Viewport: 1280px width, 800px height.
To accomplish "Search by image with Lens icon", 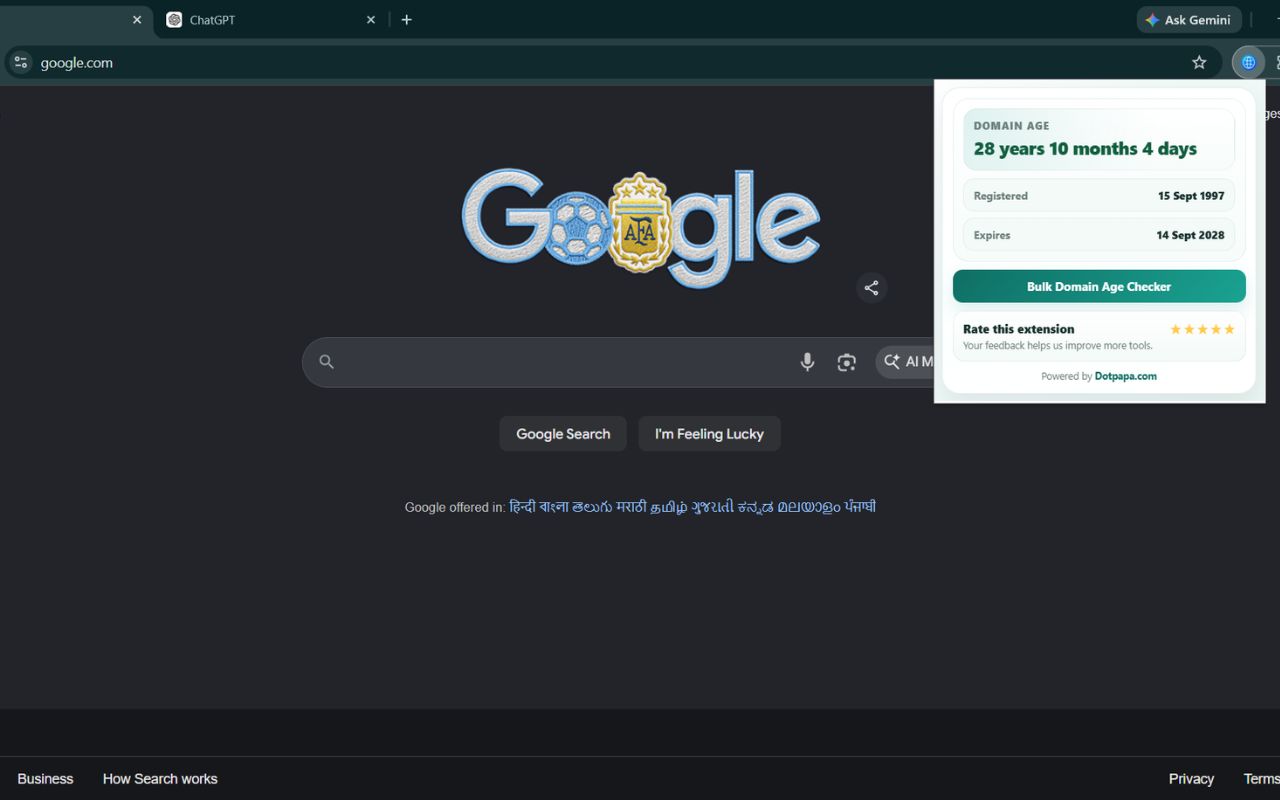I will click(x=847, y=362).
